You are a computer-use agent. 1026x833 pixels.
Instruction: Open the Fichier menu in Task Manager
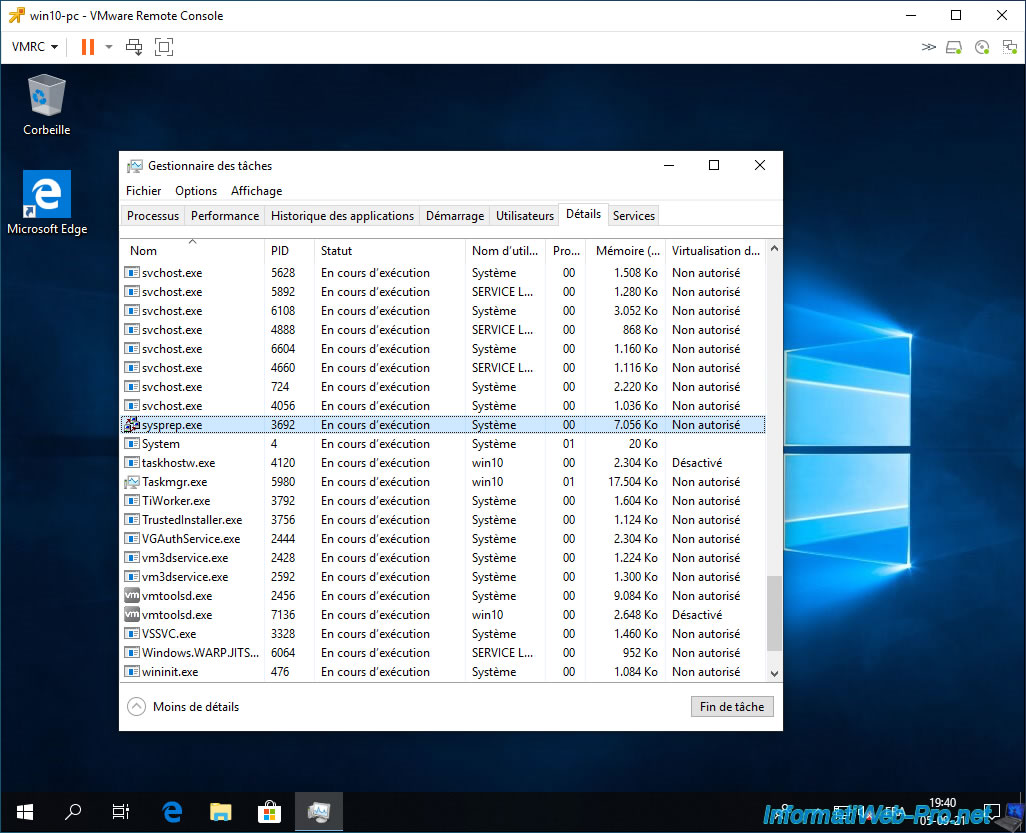[143, 190]
